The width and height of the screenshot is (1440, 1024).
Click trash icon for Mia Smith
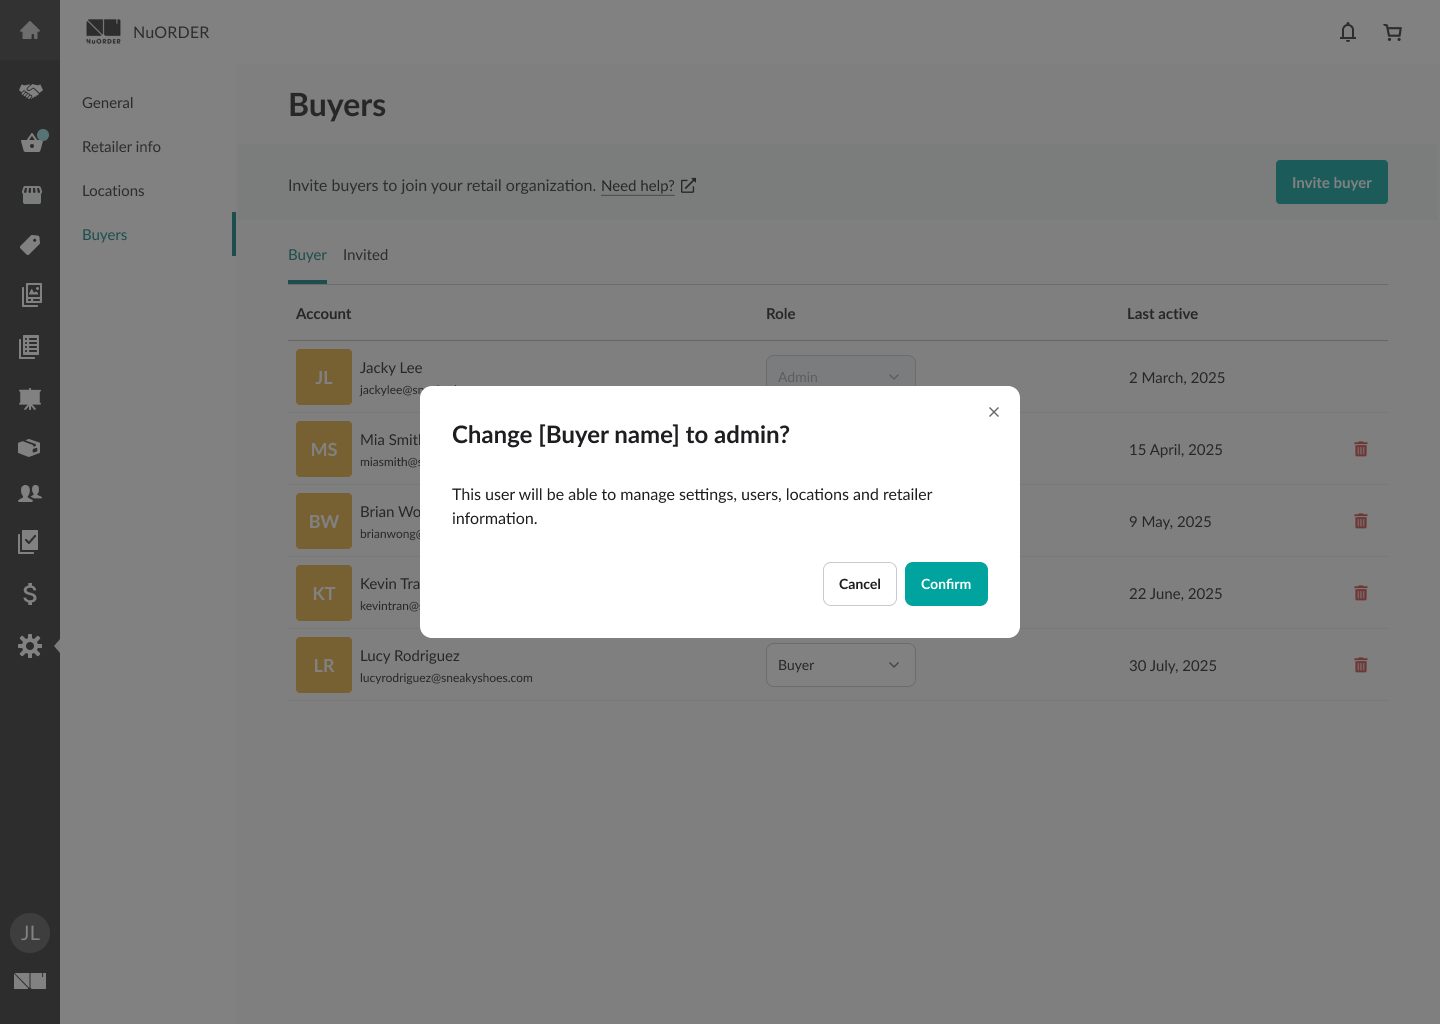tap(1360, 449)
